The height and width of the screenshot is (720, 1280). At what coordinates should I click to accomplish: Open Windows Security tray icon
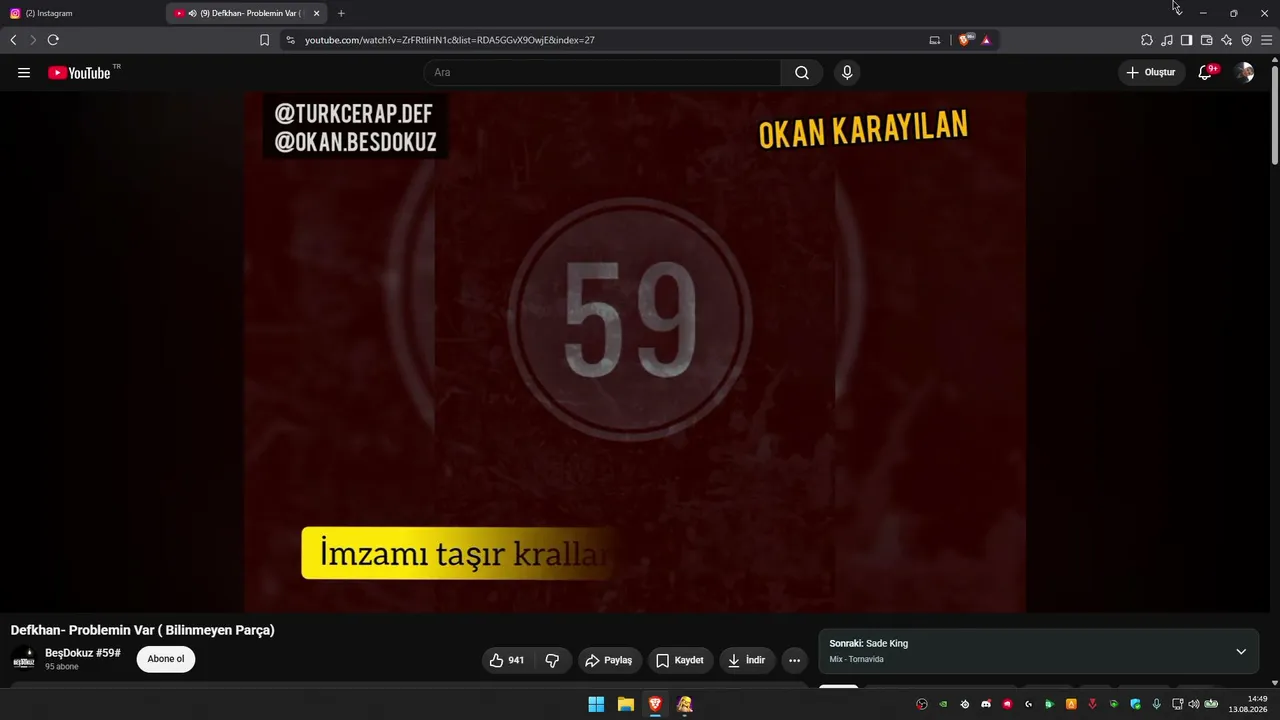click(x=1135, y=704)
